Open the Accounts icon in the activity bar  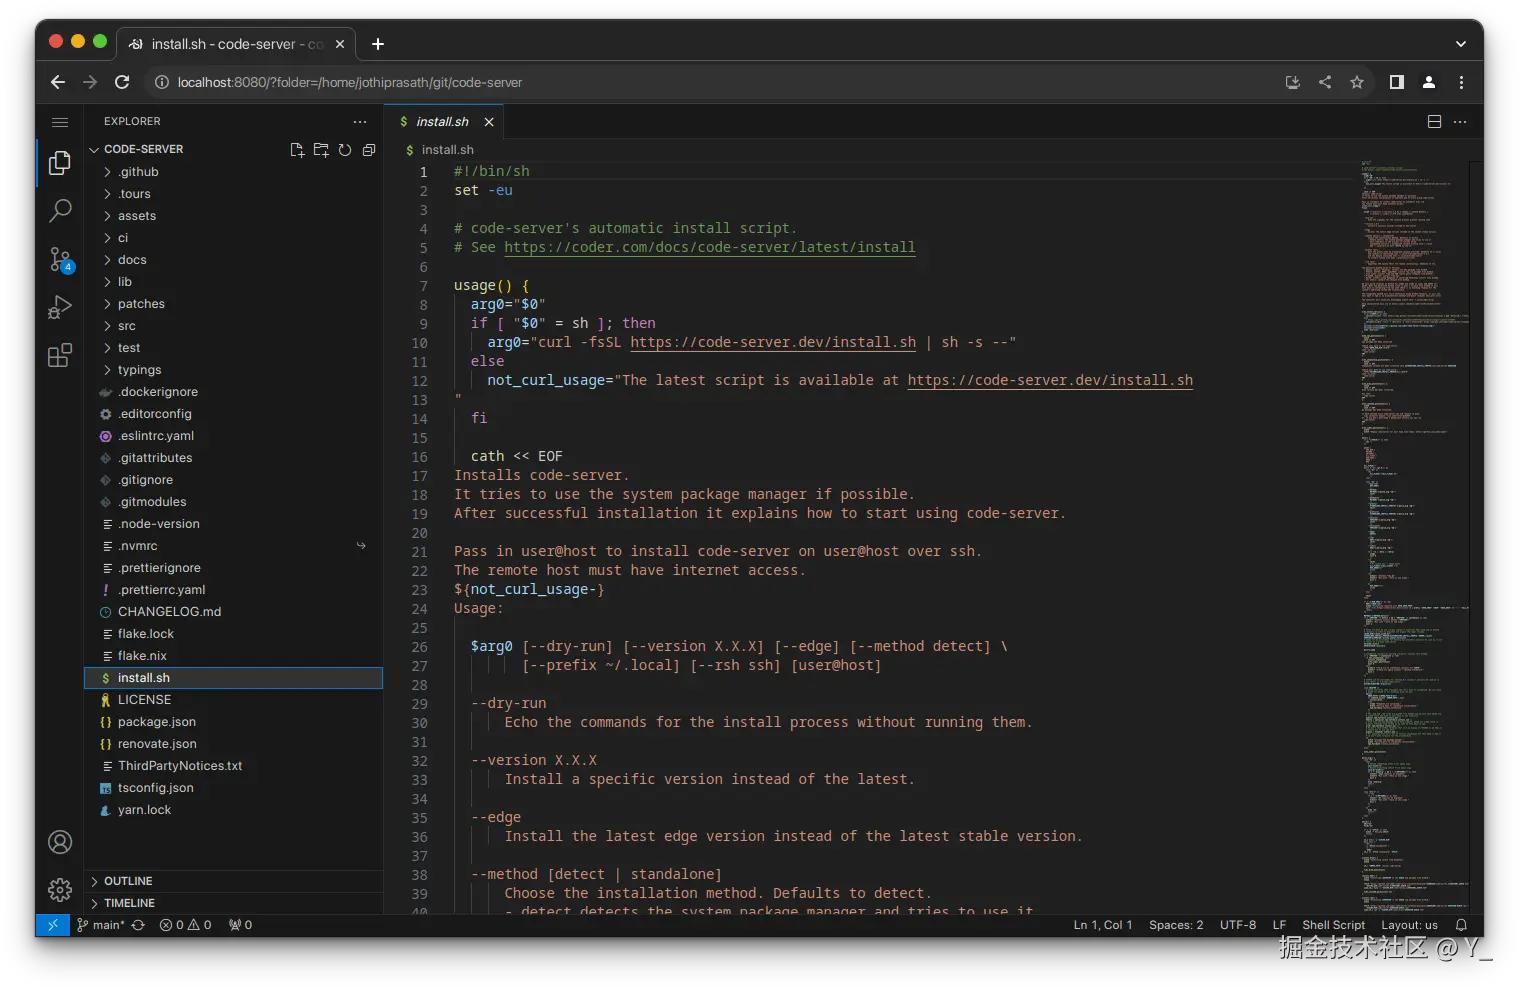point(59,842)
